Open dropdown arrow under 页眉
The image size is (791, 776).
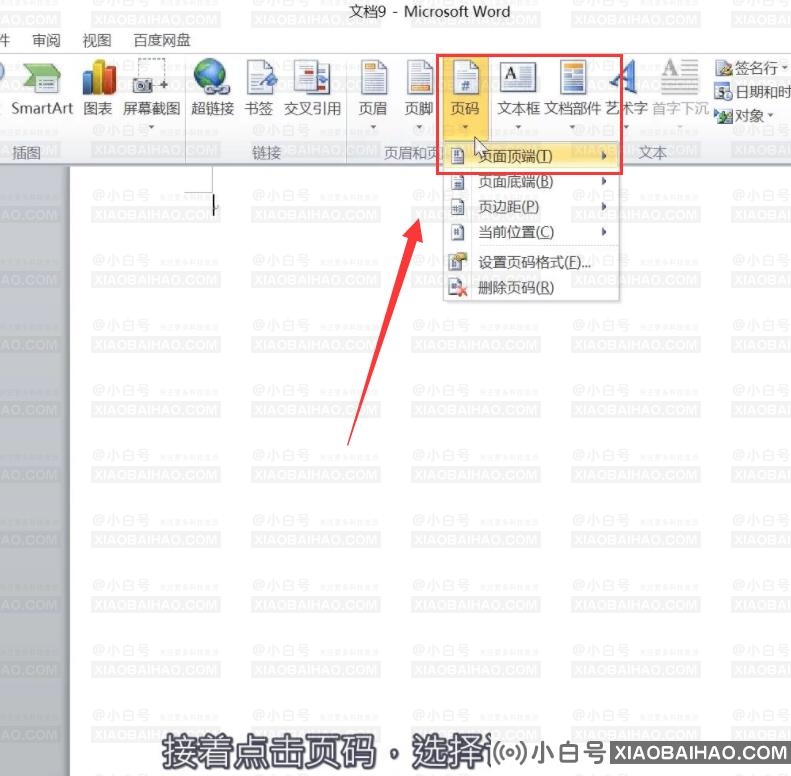tap(373, 127)
